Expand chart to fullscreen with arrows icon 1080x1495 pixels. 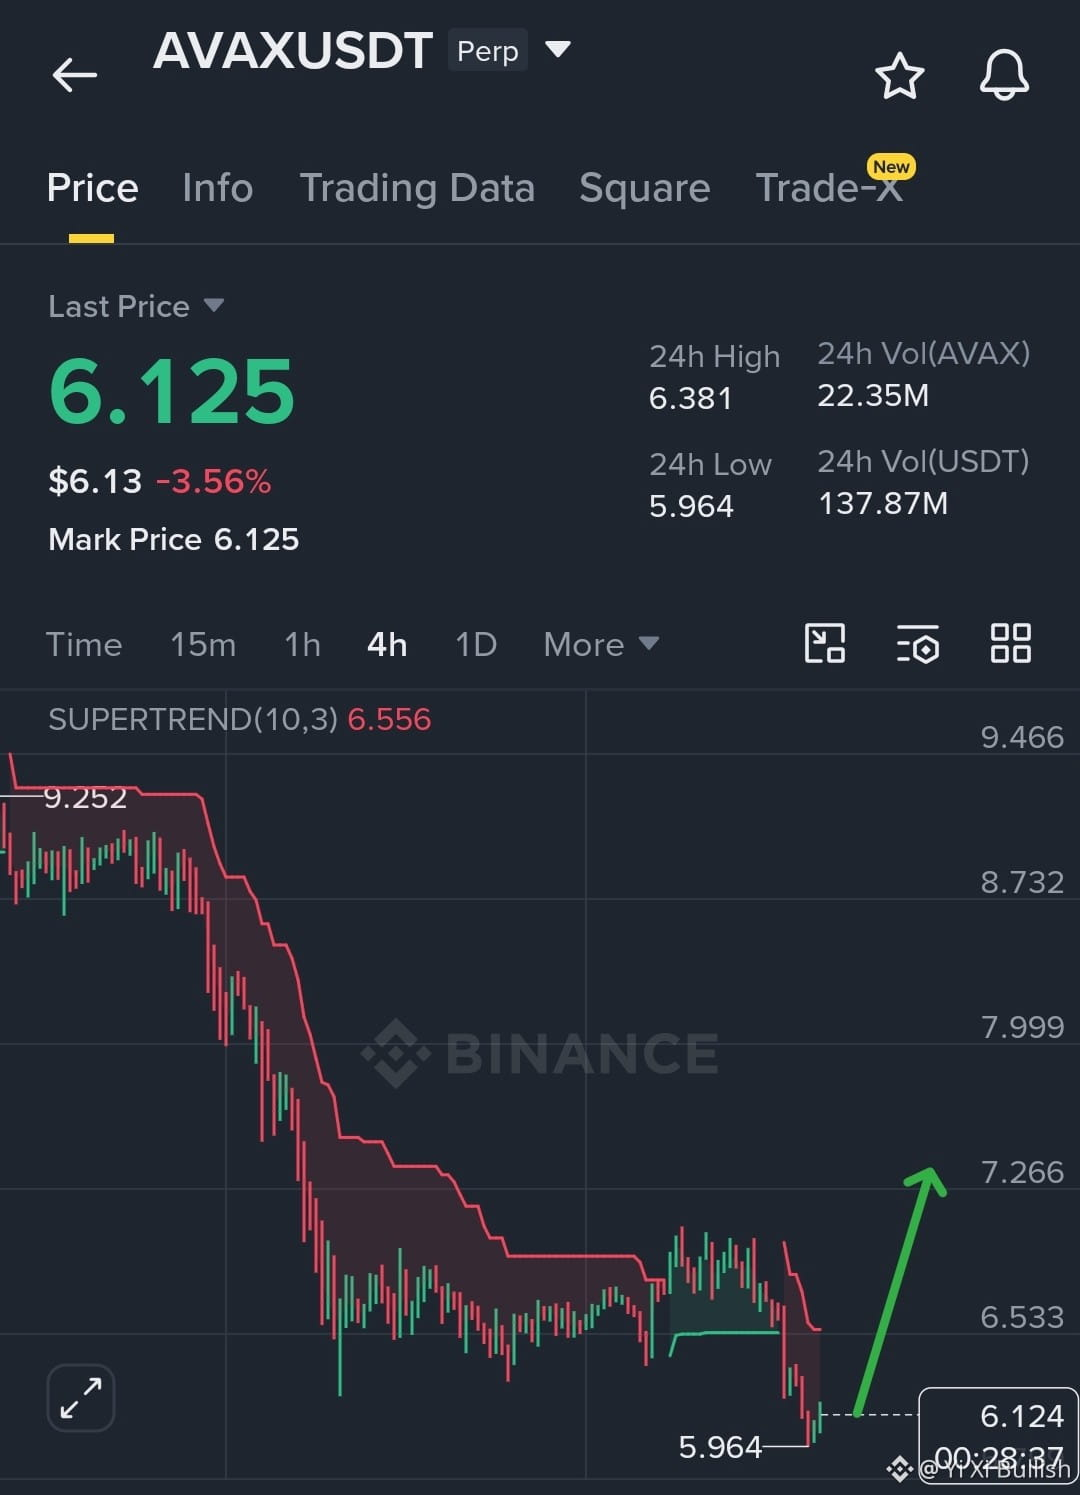coord(81,1397)
